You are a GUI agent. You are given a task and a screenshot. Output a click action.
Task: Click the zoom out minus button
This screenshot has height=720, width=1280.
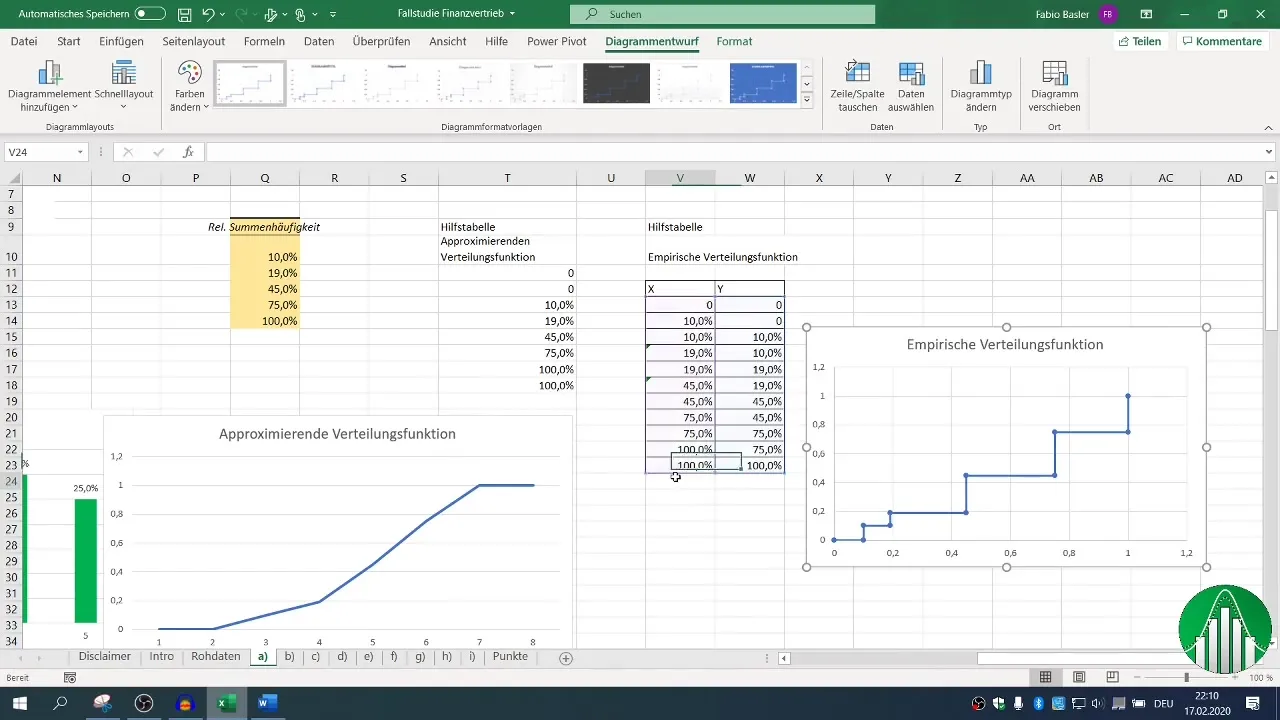tap(1138, 677)
